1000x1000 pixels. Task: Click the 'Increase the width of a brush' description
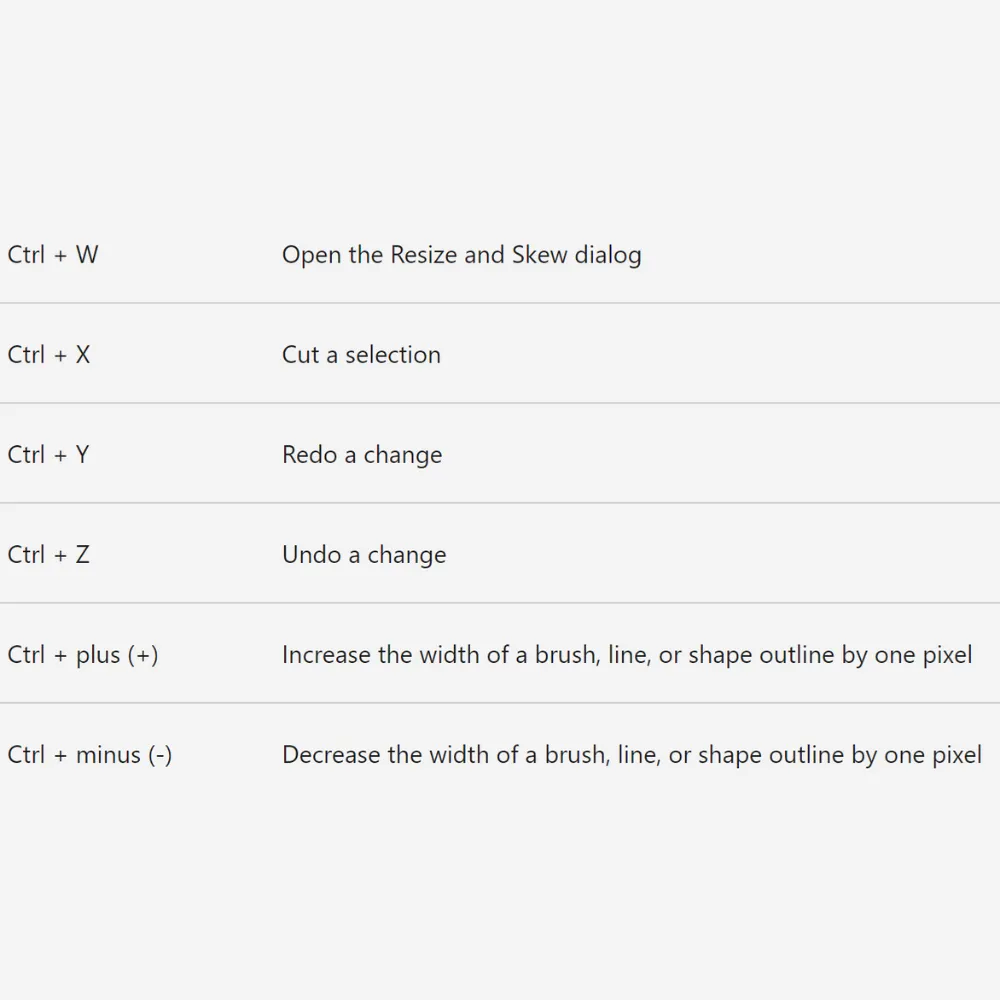(627, 655)
